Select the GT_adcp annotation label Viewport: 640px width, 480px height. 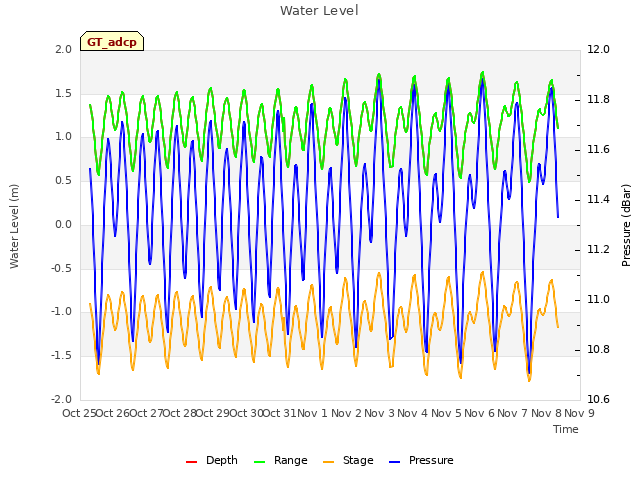tap(112, 42)
